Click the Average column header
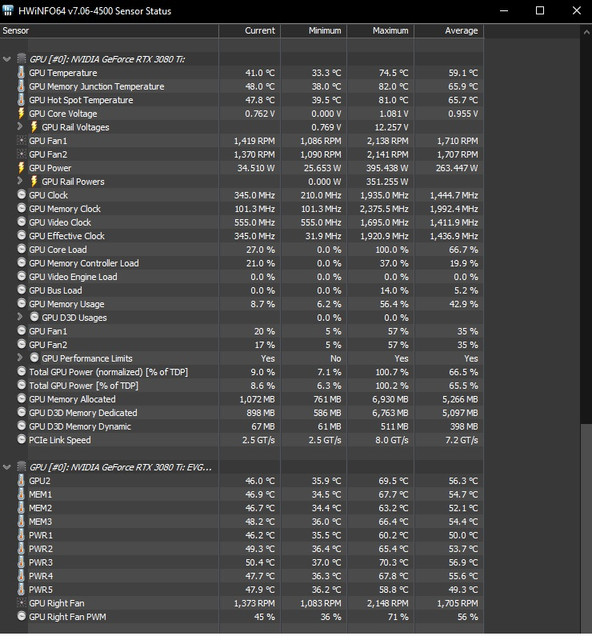 449,31
